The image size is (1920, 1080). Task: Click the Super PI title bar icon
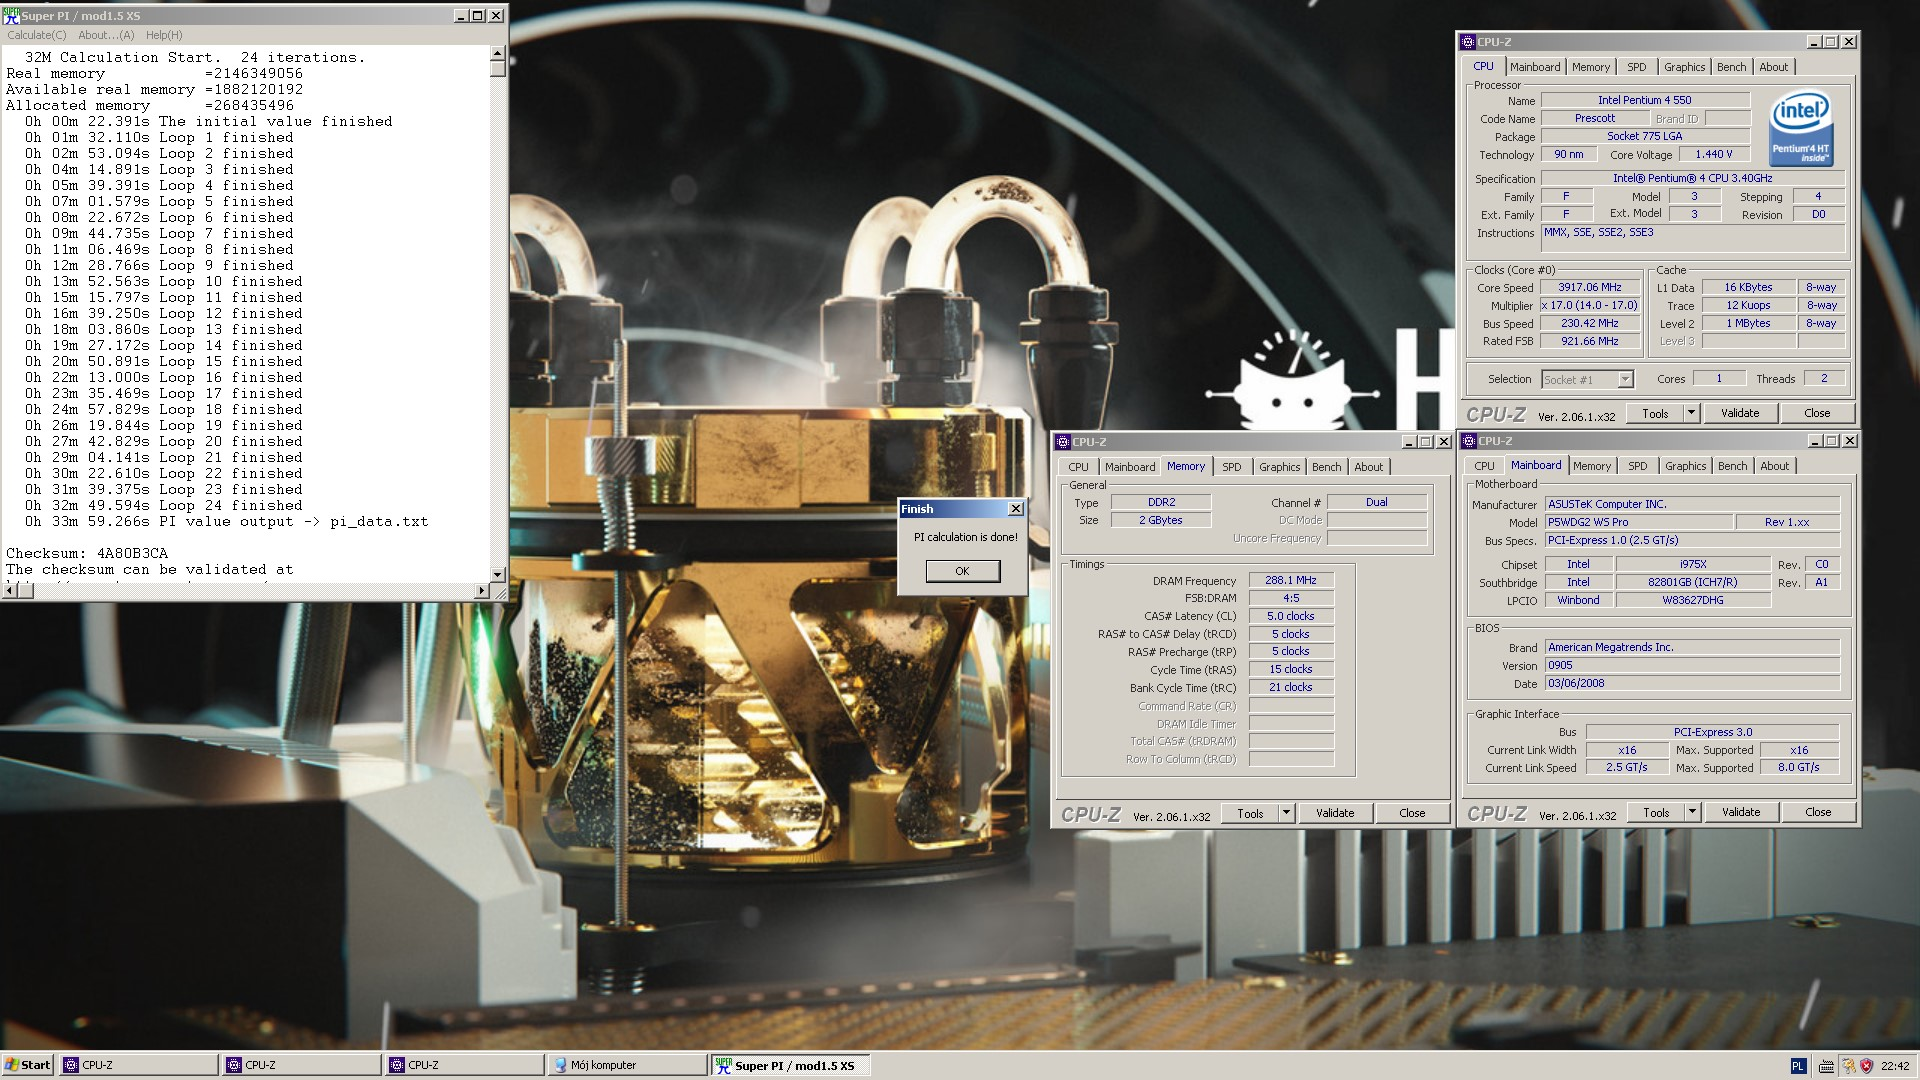[11, 15]
